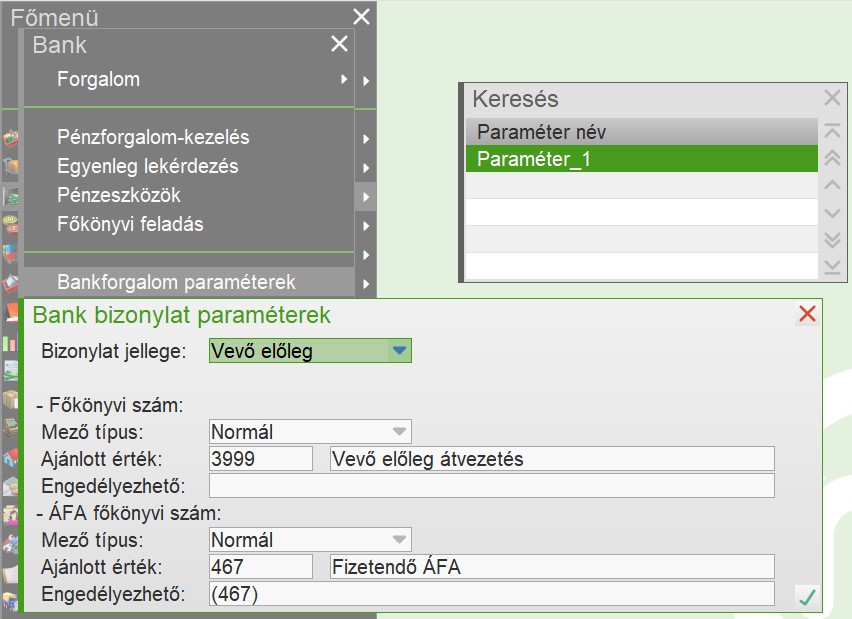
Task: Select the Paraméter_1 row
Action: click(x=642, y=159)
